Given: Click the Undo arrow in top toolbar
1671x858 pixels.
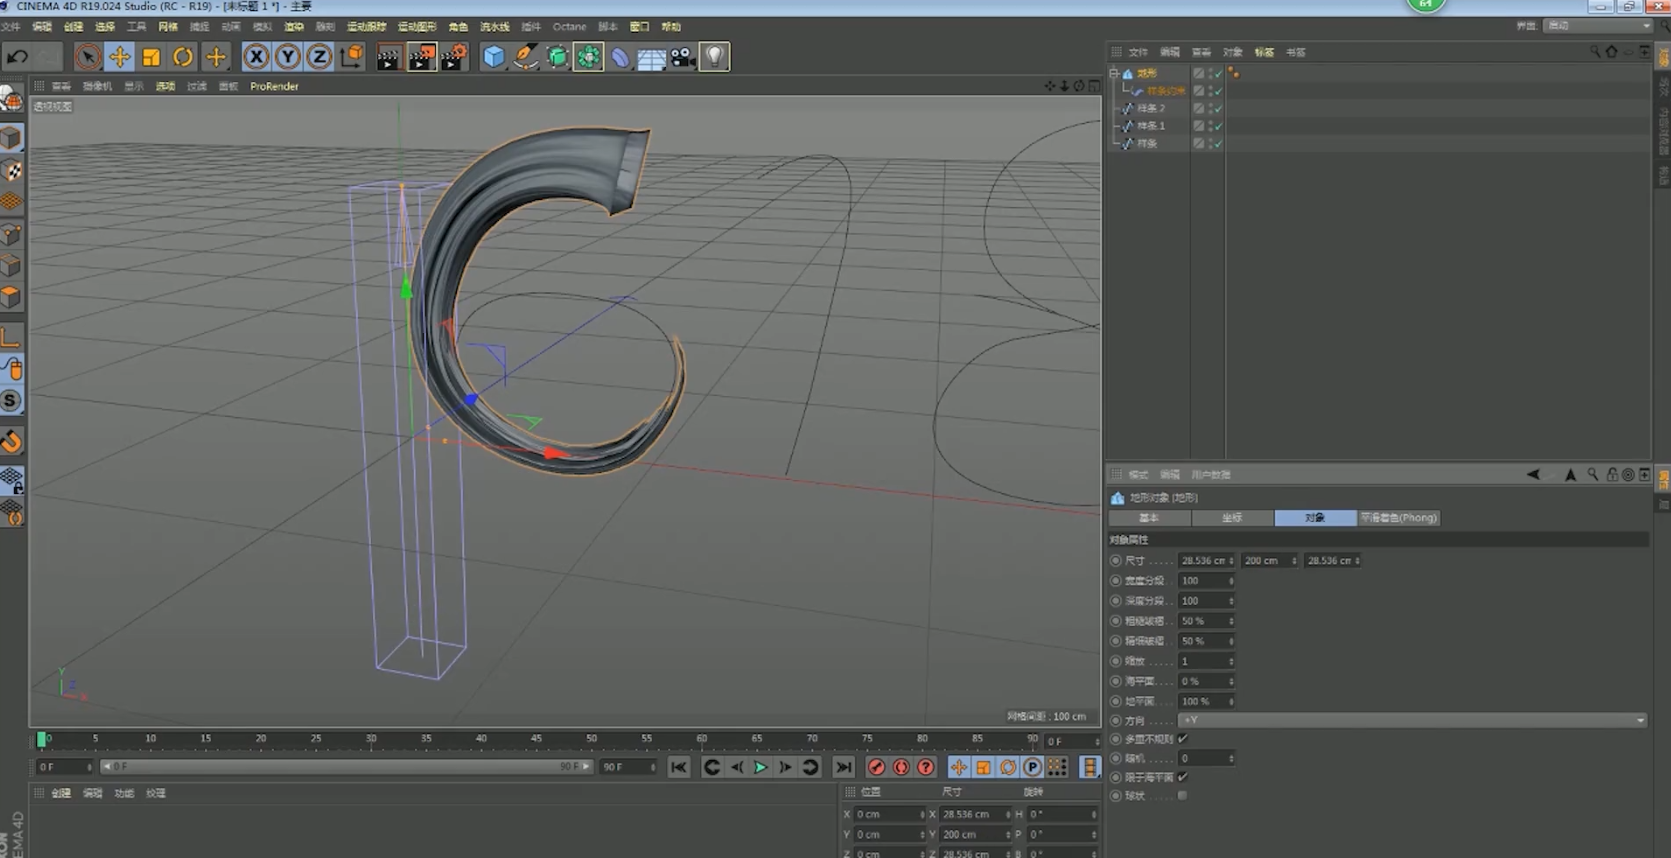Looking at the screenshot, I should point(17,57).
